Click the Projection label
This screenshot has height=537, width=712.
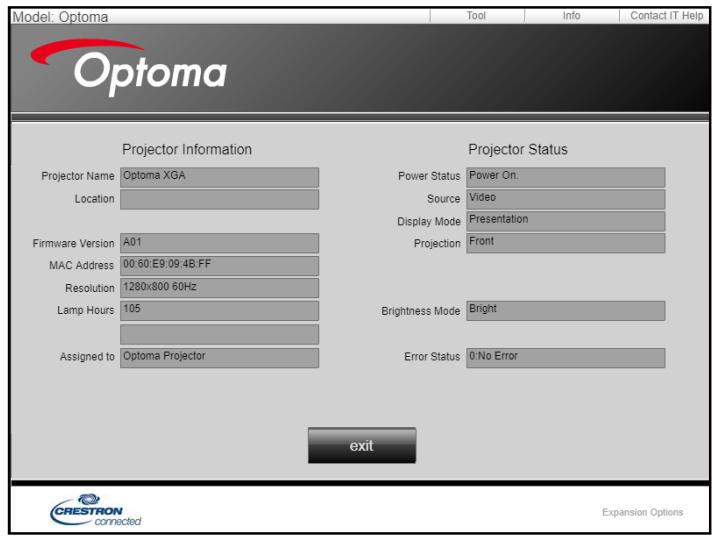[437, 244]
